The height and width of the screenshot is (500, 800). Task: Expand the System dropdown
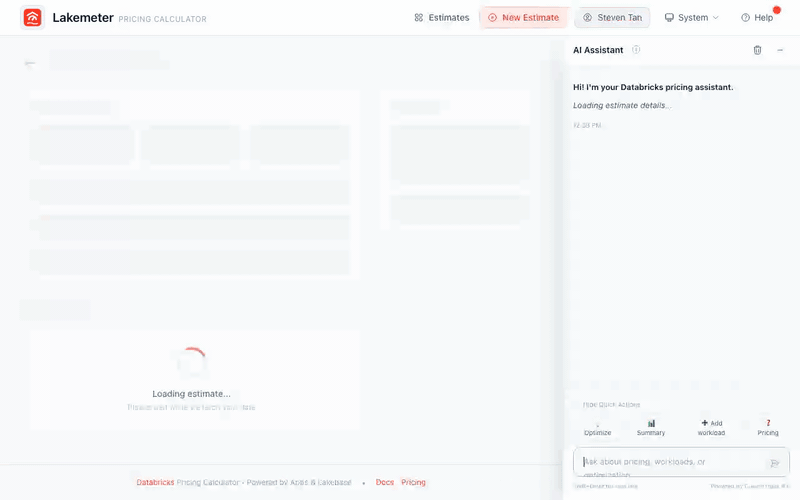point(691,17)
